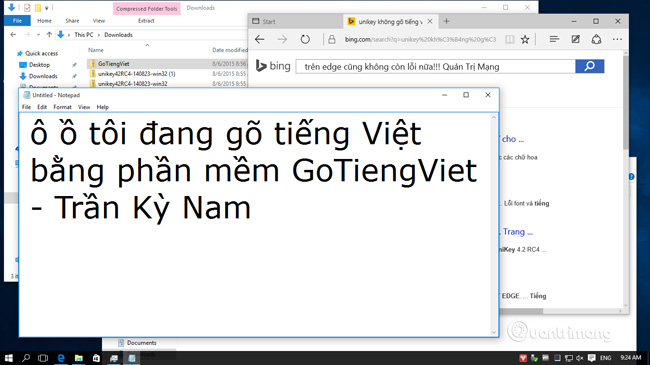Click lock icon in Edge address bar
The image size is (650, 365).
pyautogui.click(x=332, y=39)
